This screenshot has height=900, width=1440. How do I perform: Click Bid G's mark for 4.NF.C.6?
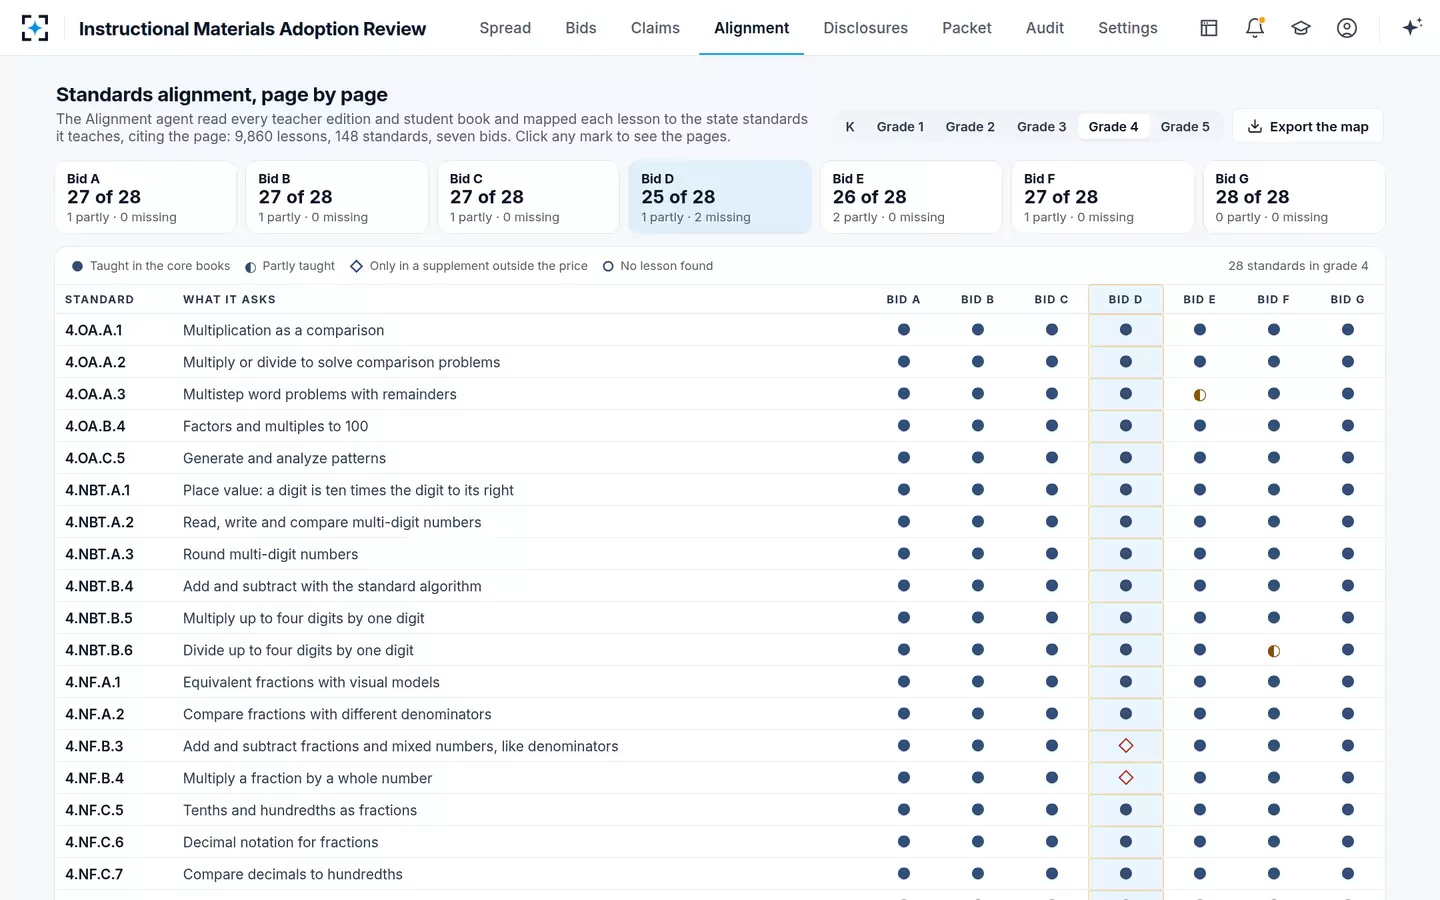1348,842
